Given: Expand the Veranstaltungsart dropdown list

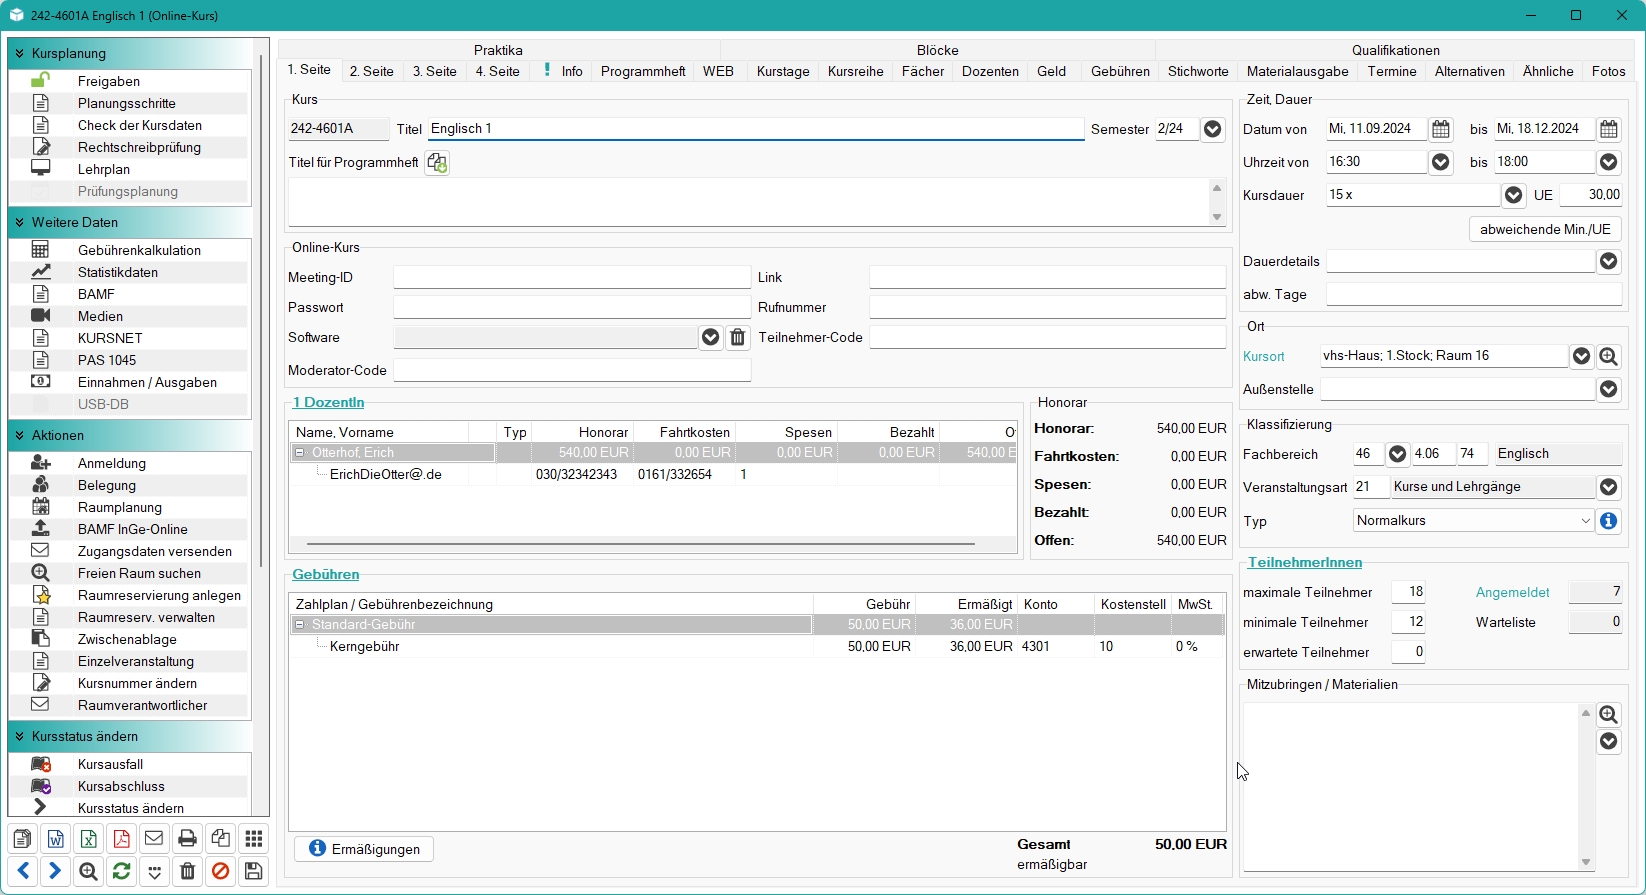Looking at the screenshot, I should click(1608, 487).
